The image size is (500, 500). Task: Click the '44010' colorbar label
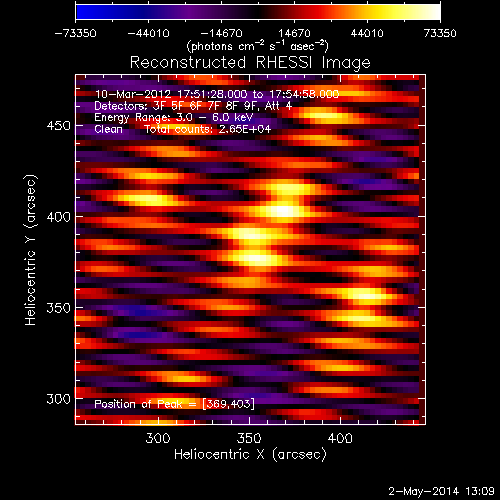367,33
